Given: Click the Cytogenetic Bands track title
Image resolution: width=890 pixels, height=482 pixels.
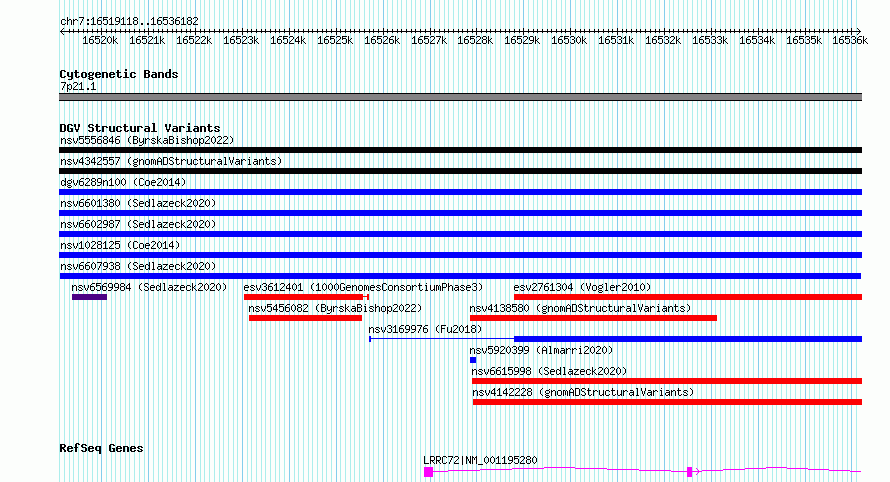Looking at the screenshot, I should (119, 74).
